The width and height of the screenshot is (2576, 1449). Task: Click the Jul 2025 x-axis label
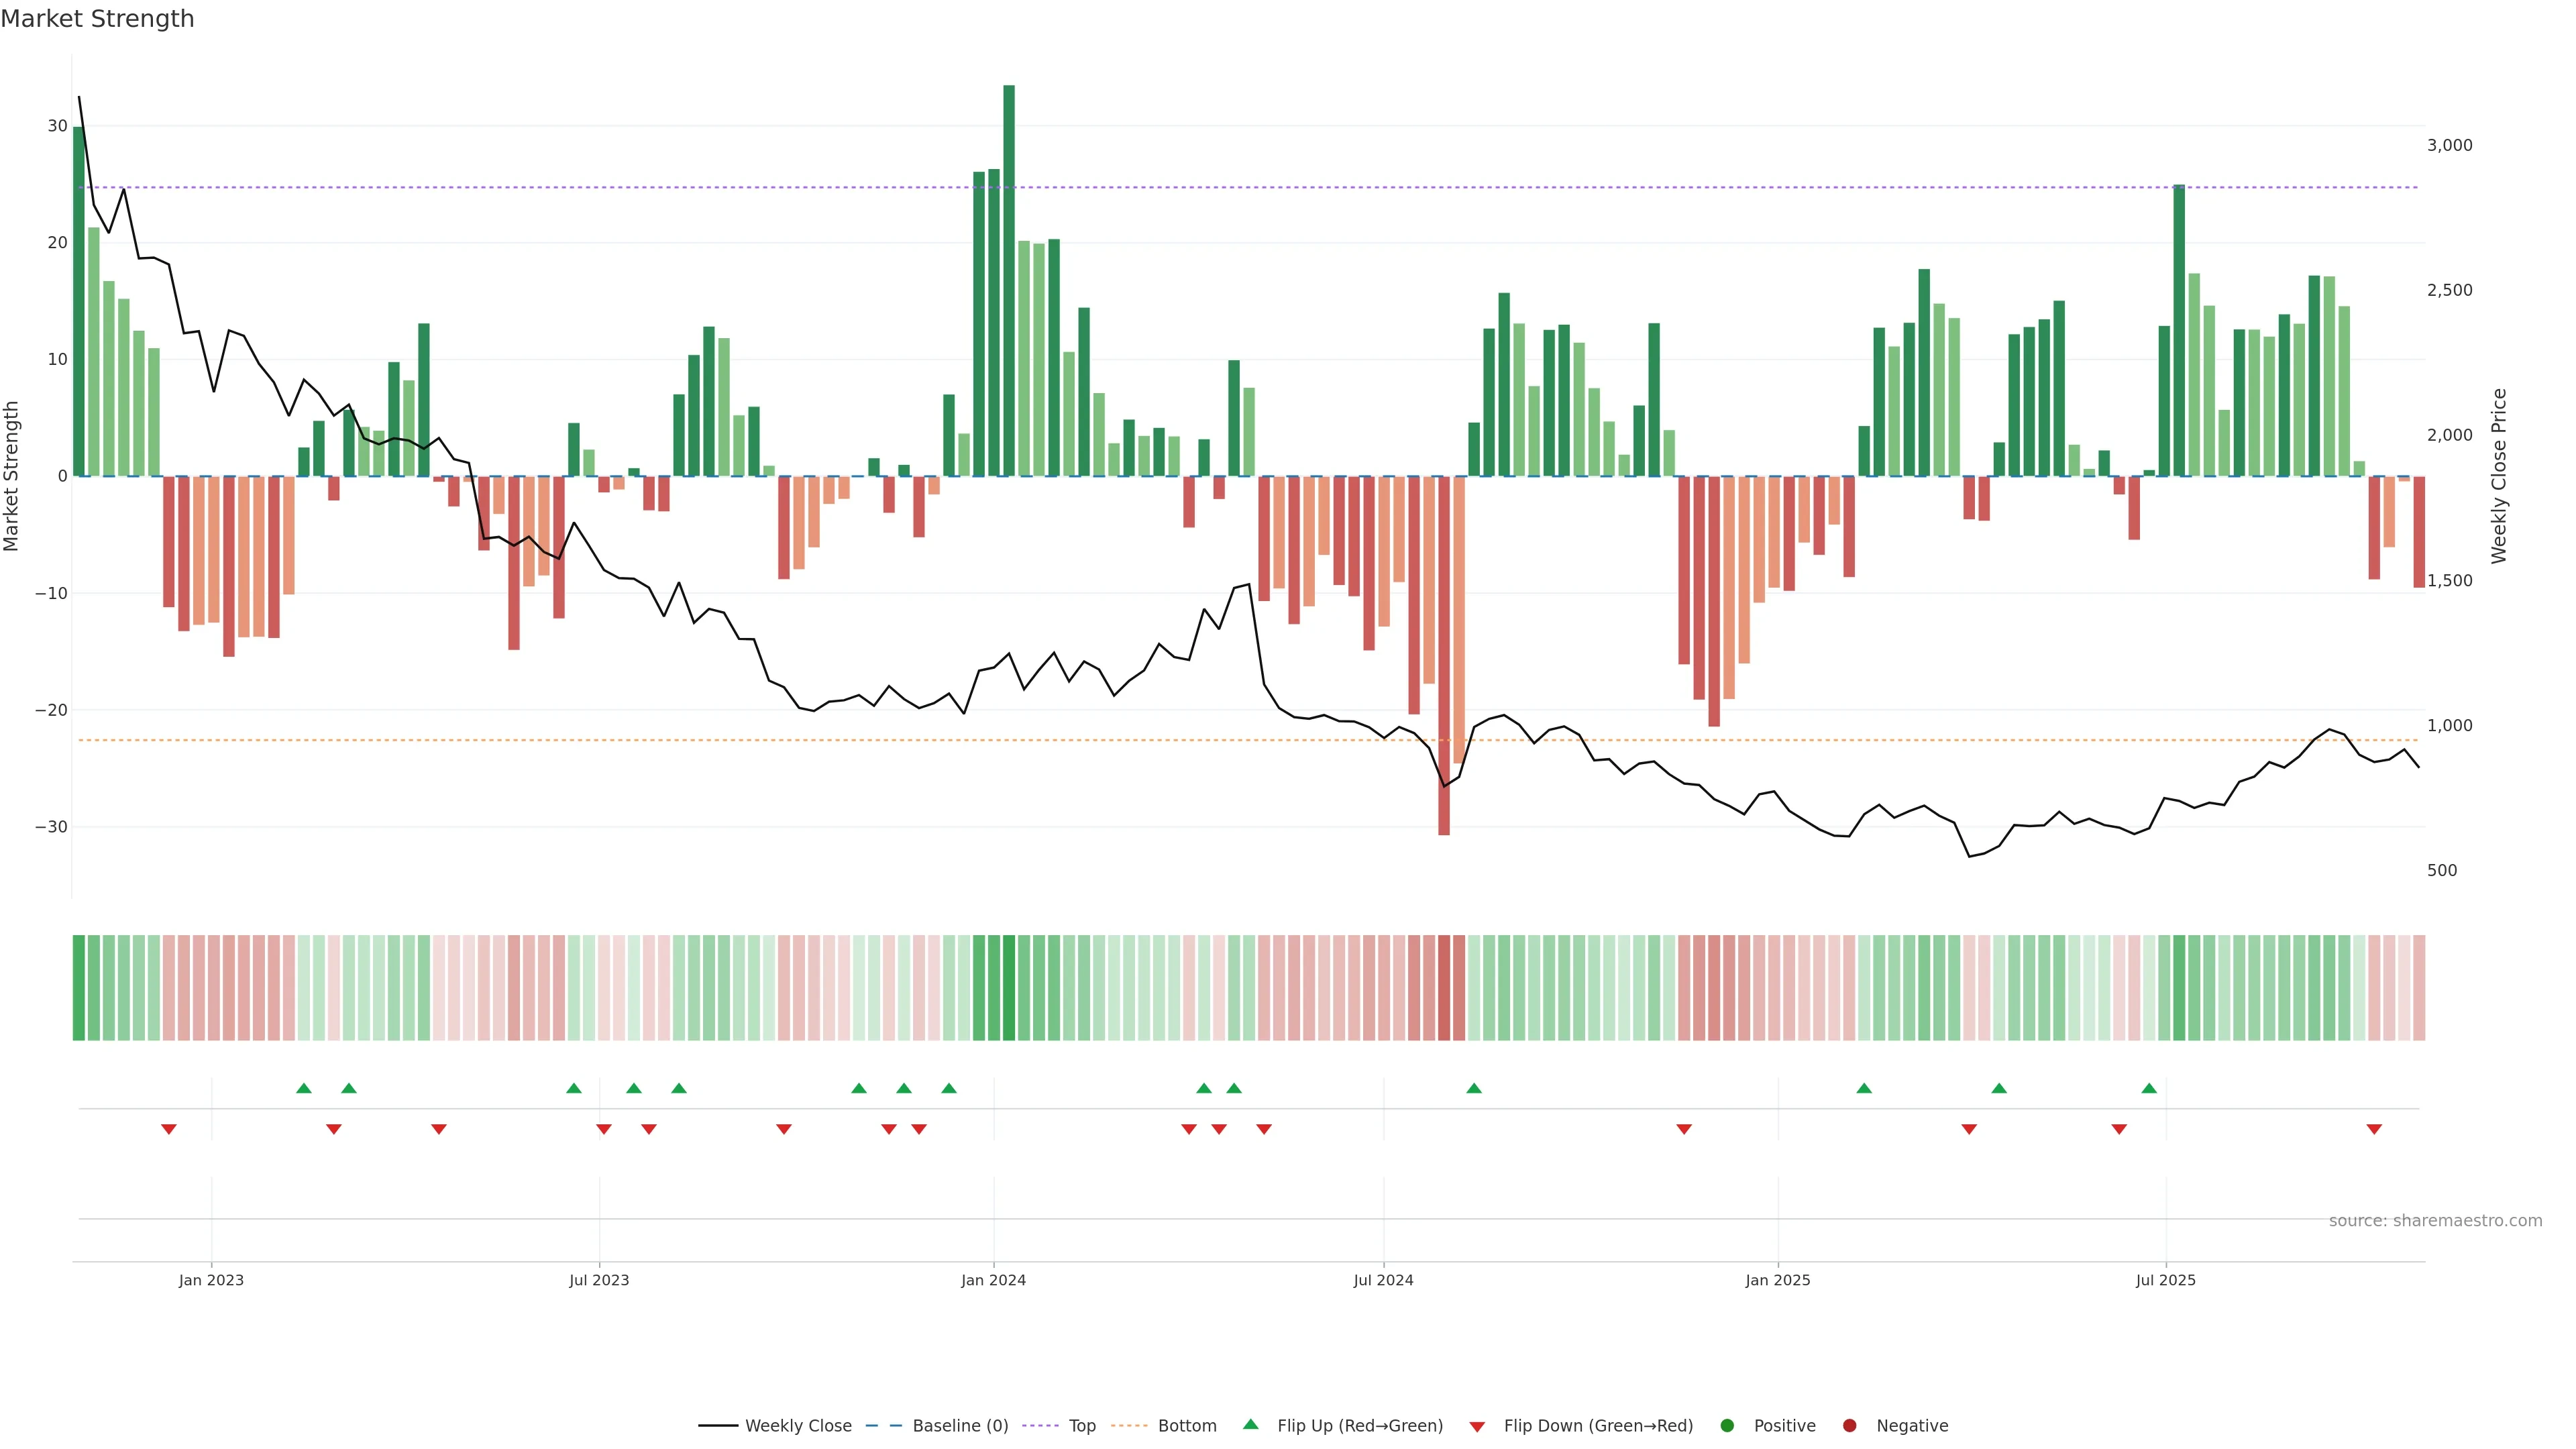click(2165, 1280)
